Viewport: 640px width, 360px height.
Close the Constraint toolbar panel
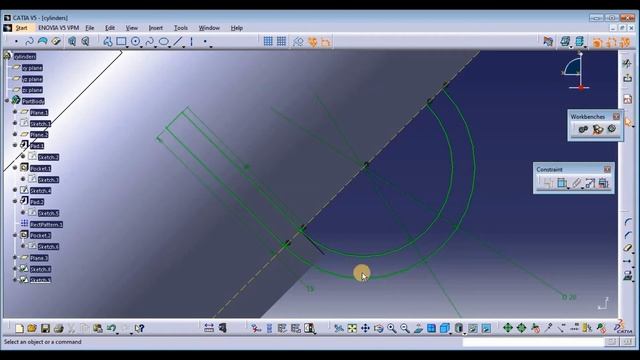tap(607, 169)
